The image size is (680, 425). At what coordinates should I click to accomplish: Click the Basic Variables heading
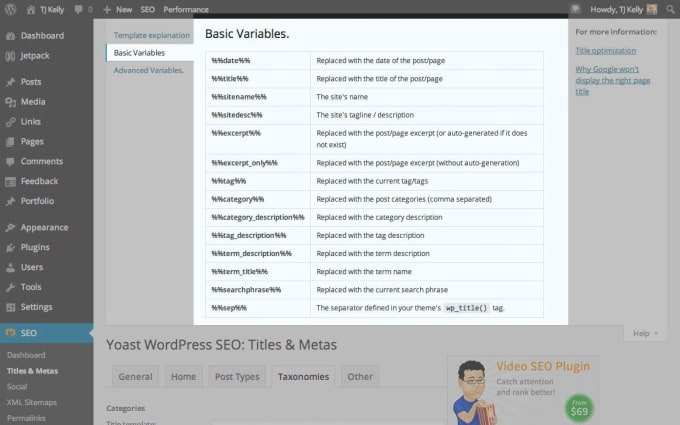tap(247, 34)
